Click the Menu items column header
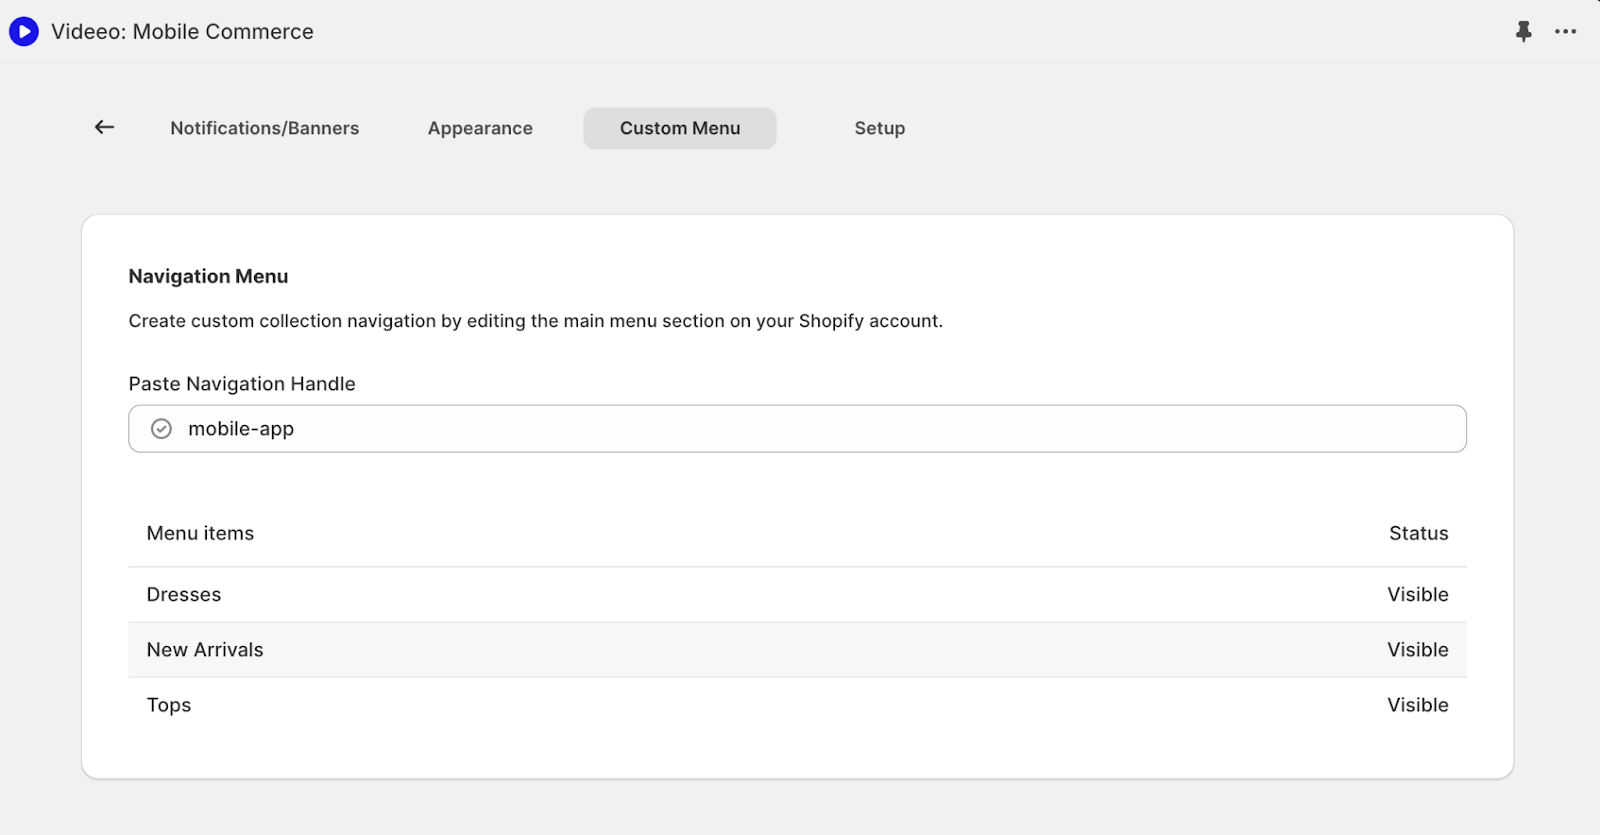The height and width of the screenshot is (835, 1600). coord(200,533)
